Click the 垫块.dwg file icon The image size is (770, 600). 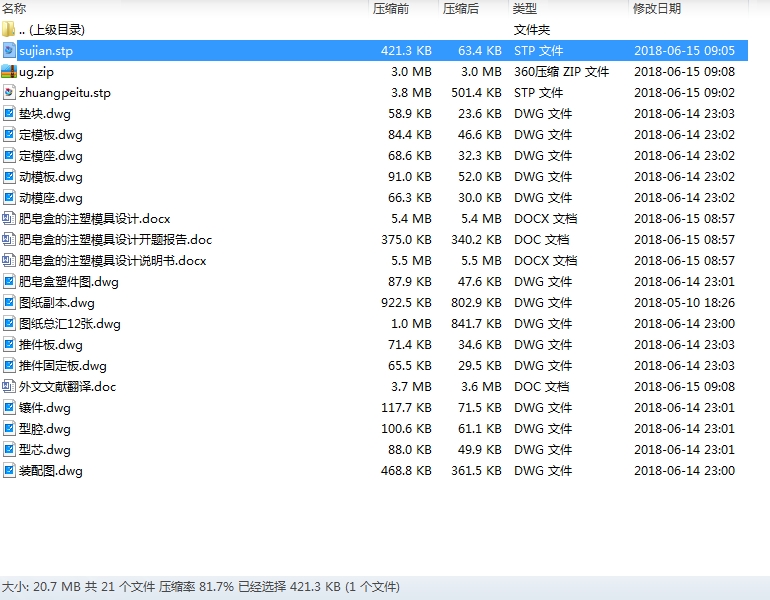[8, 114]
